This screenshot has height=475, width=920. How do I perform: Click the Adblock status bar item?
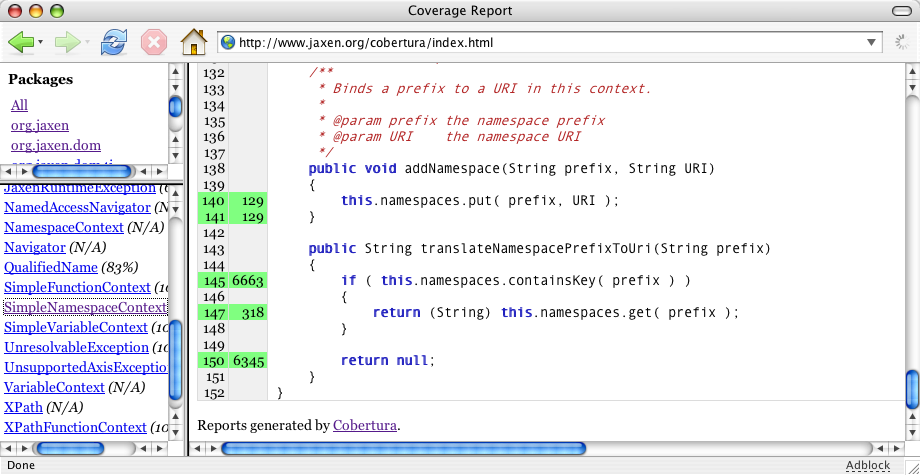868,466
